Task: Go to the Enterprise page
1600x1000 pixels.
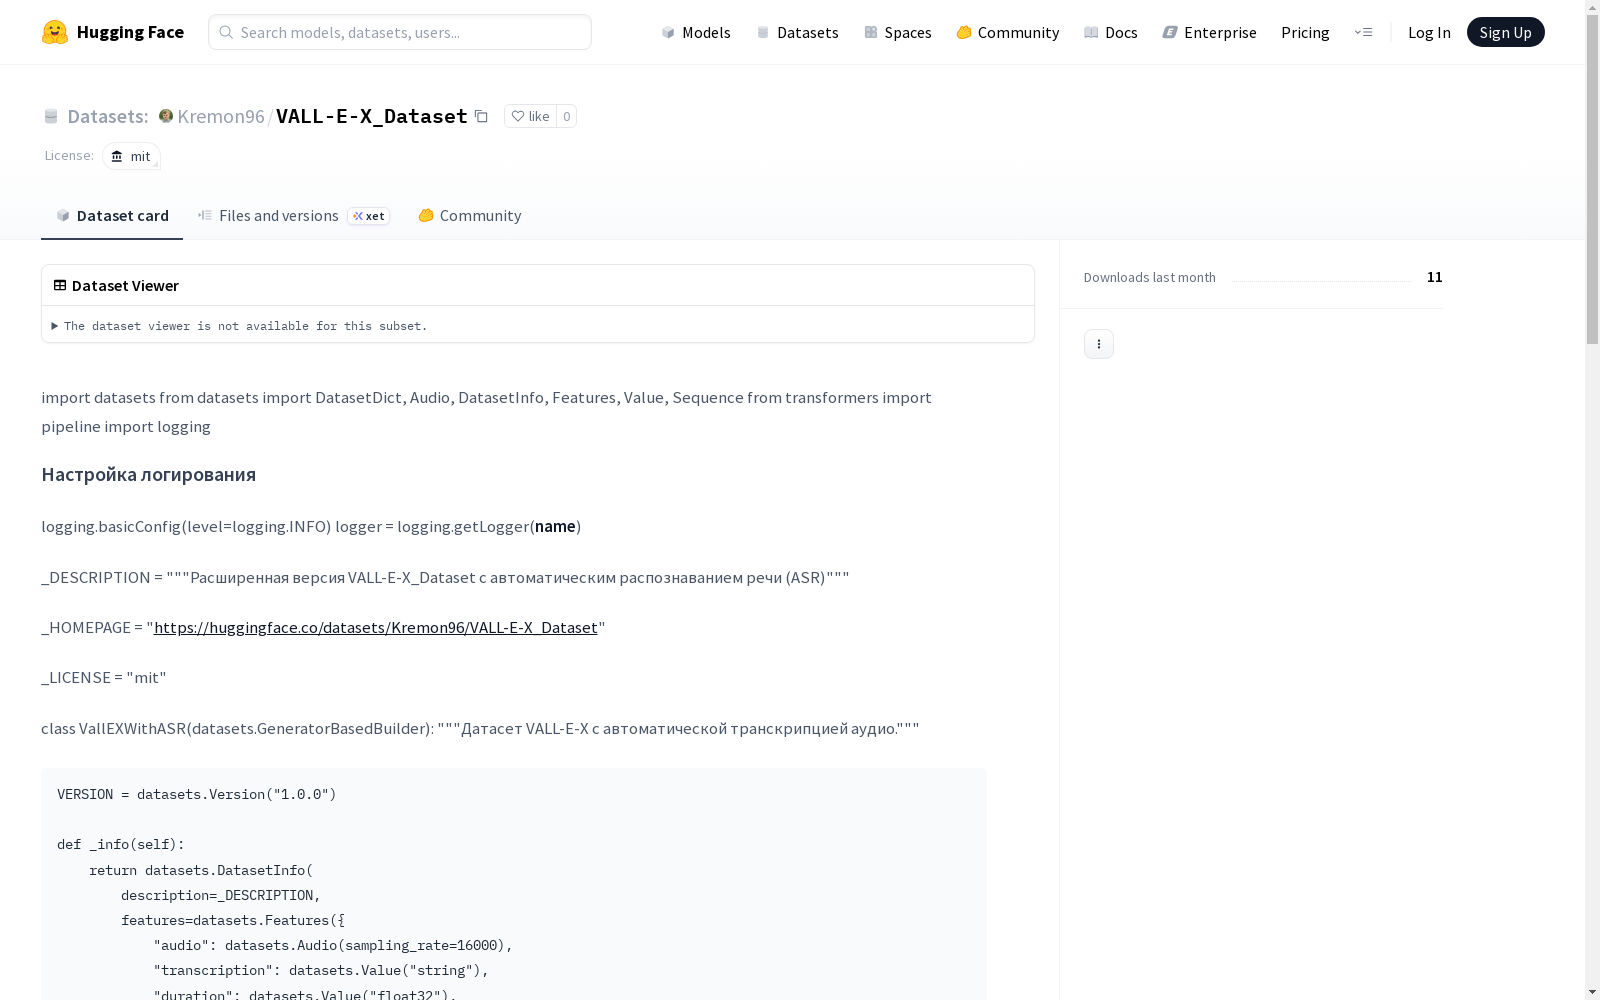Action: click(x=1210, y=32)
